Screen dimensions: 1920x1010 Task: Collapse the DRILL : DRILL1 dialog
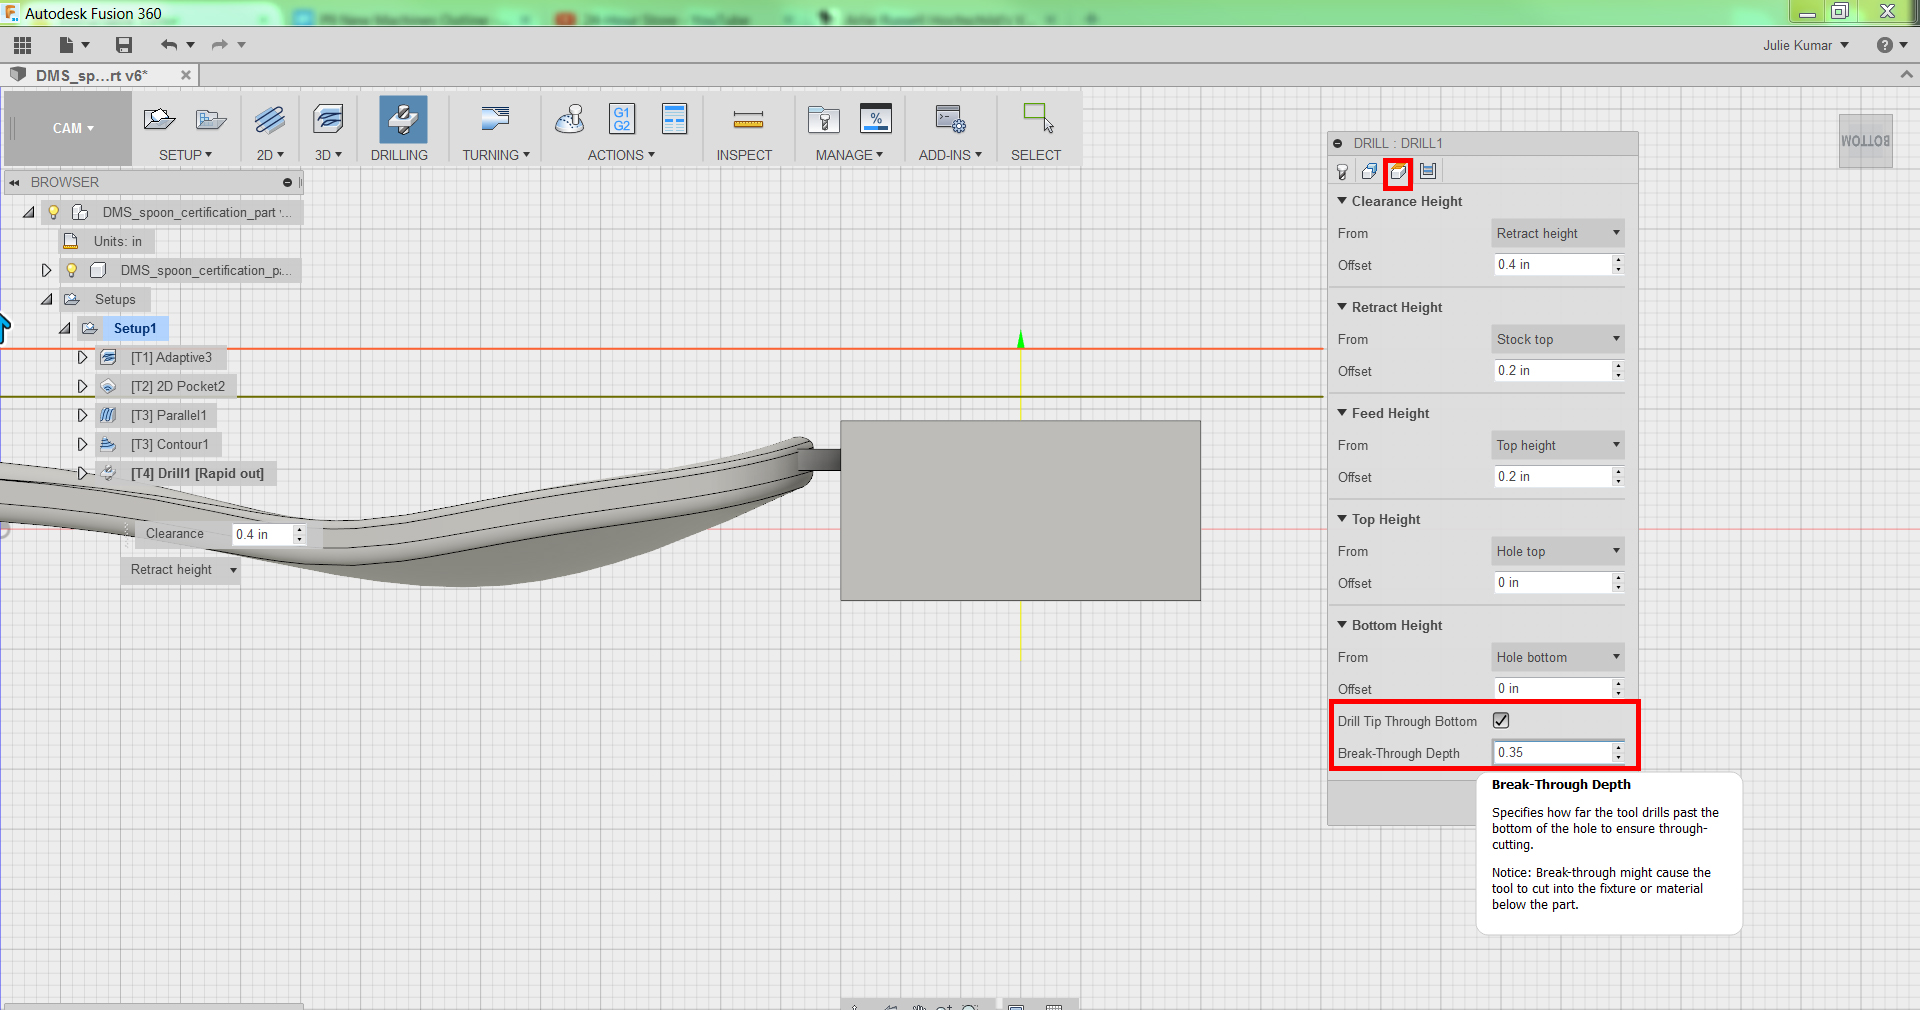[x=1338, y=144]
